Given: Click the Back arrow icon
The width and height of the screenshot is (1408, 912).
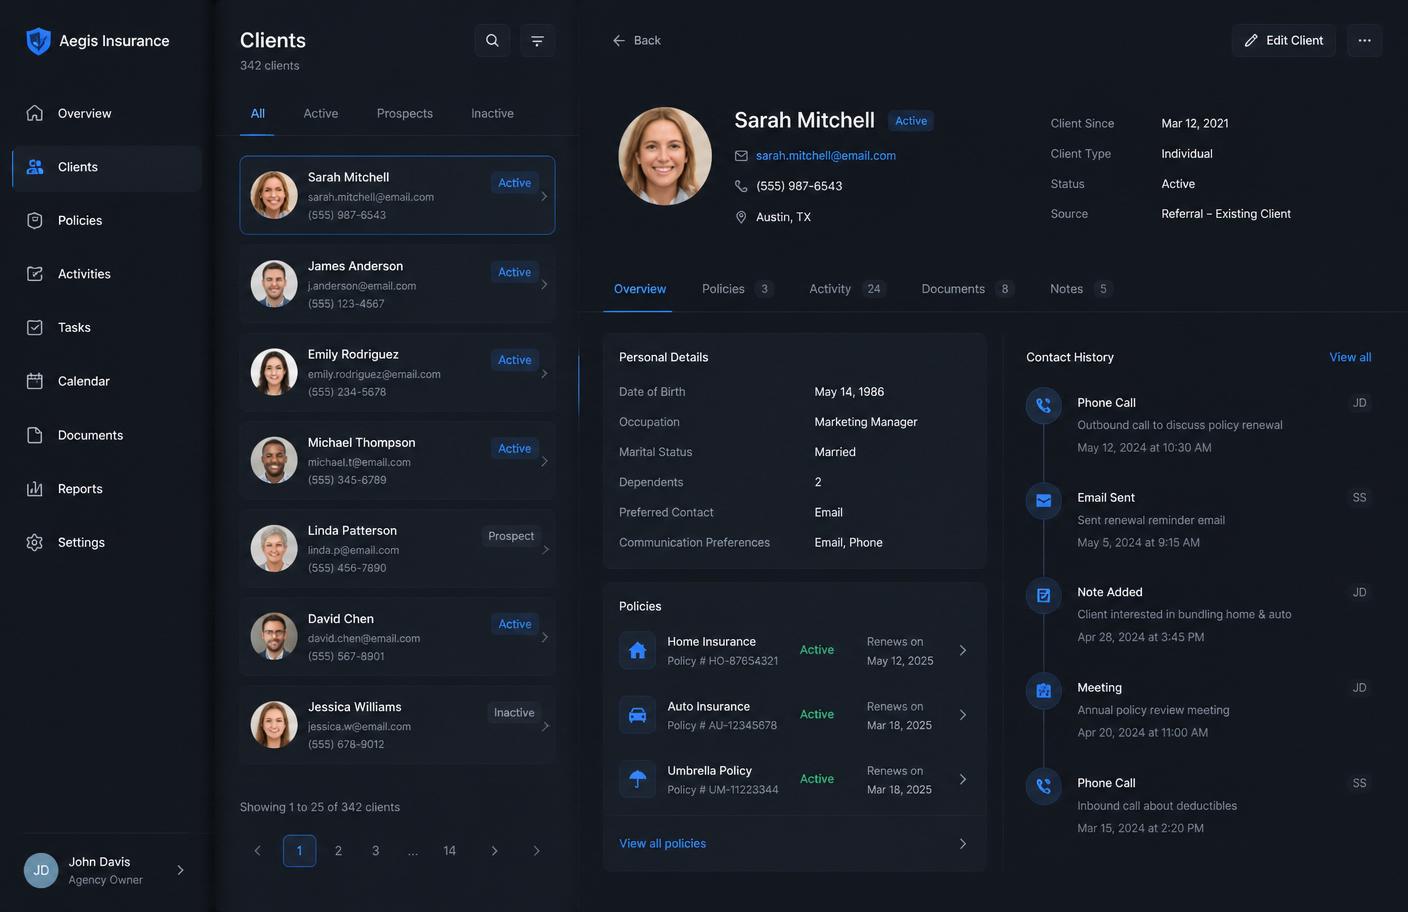Looking at the screenshot, I should tap(619, 41).
